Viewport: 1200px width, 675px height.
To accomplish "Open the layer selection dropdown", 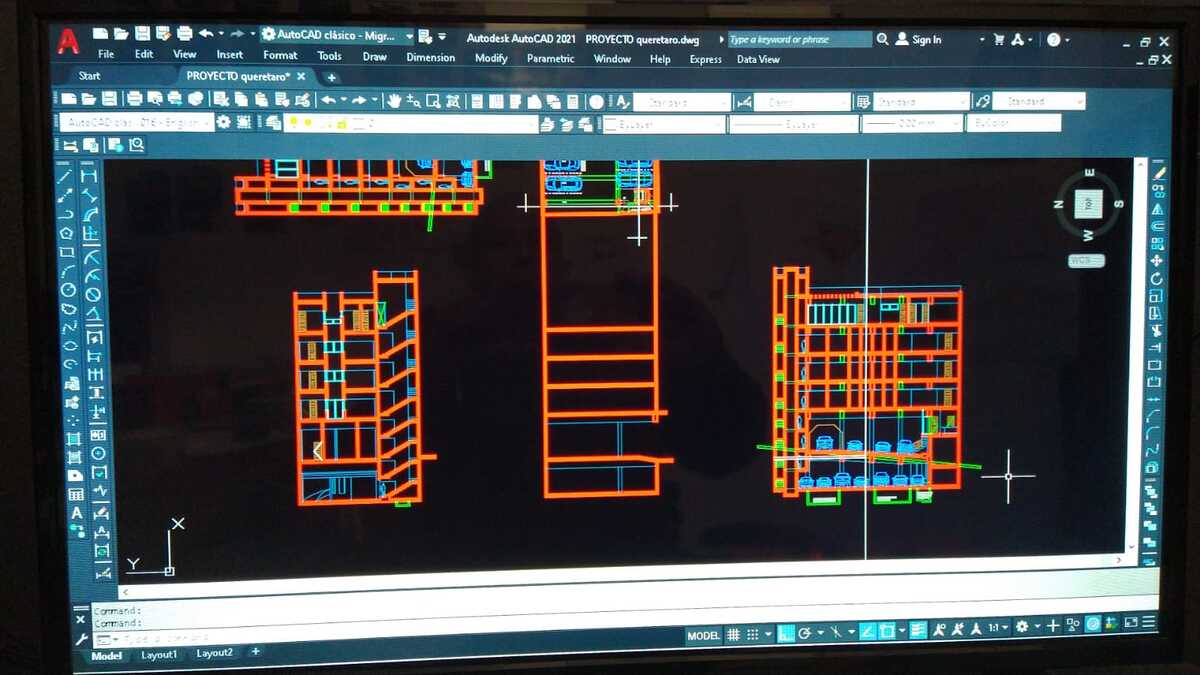I will pos(410,123).
